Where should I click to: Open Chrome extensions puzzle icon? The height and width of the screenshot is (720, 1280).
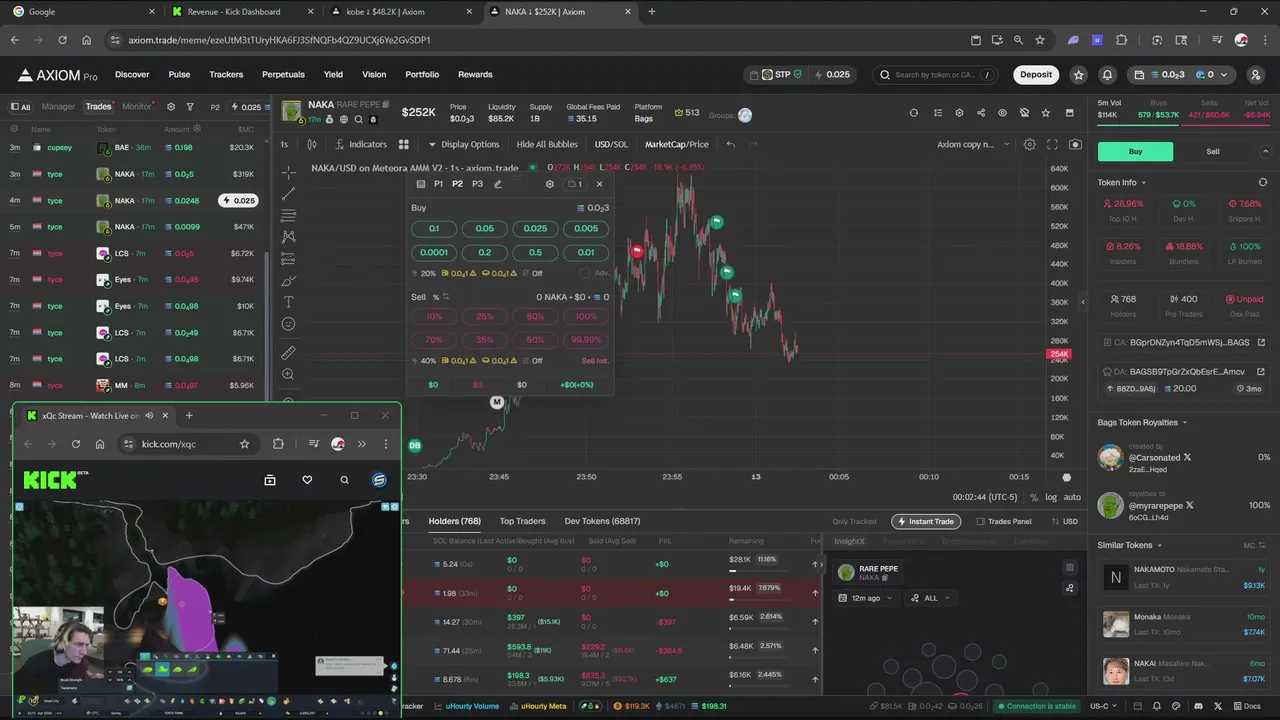click(1121, 40)
